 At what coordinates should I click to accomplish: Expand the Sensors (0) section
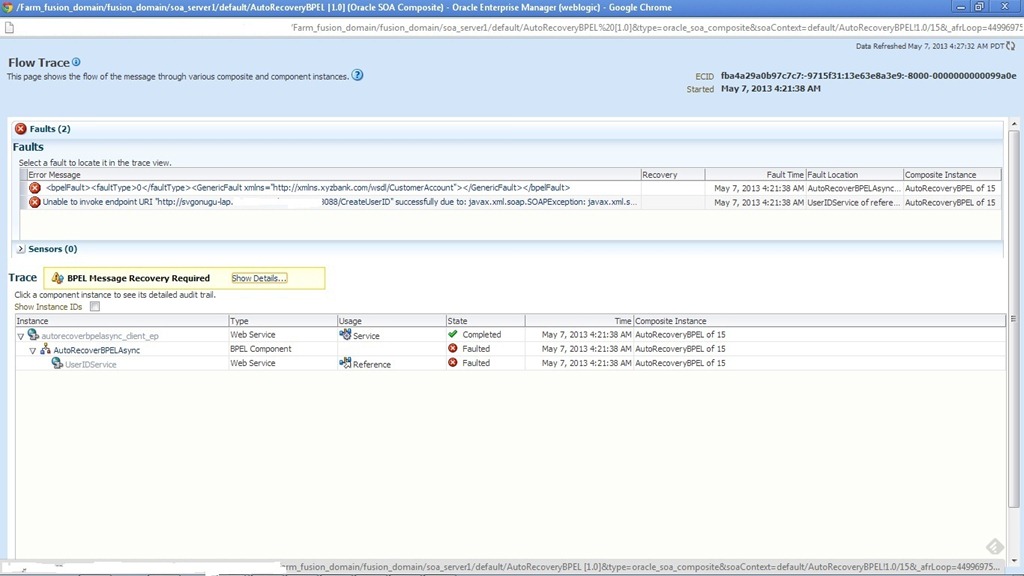tap(20, 249)
